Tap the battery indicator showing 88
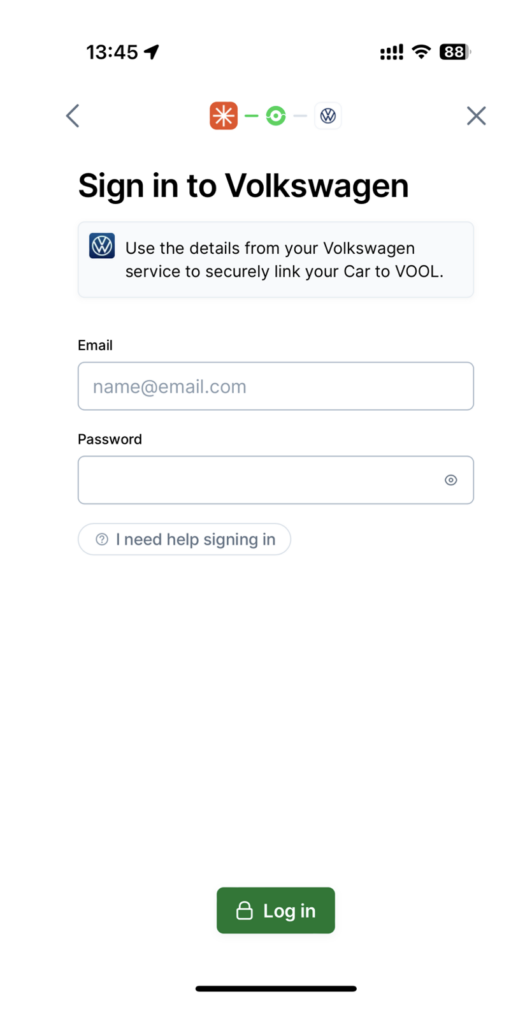The height and width of the screenshot is (1024, 511). coord(455,52)
